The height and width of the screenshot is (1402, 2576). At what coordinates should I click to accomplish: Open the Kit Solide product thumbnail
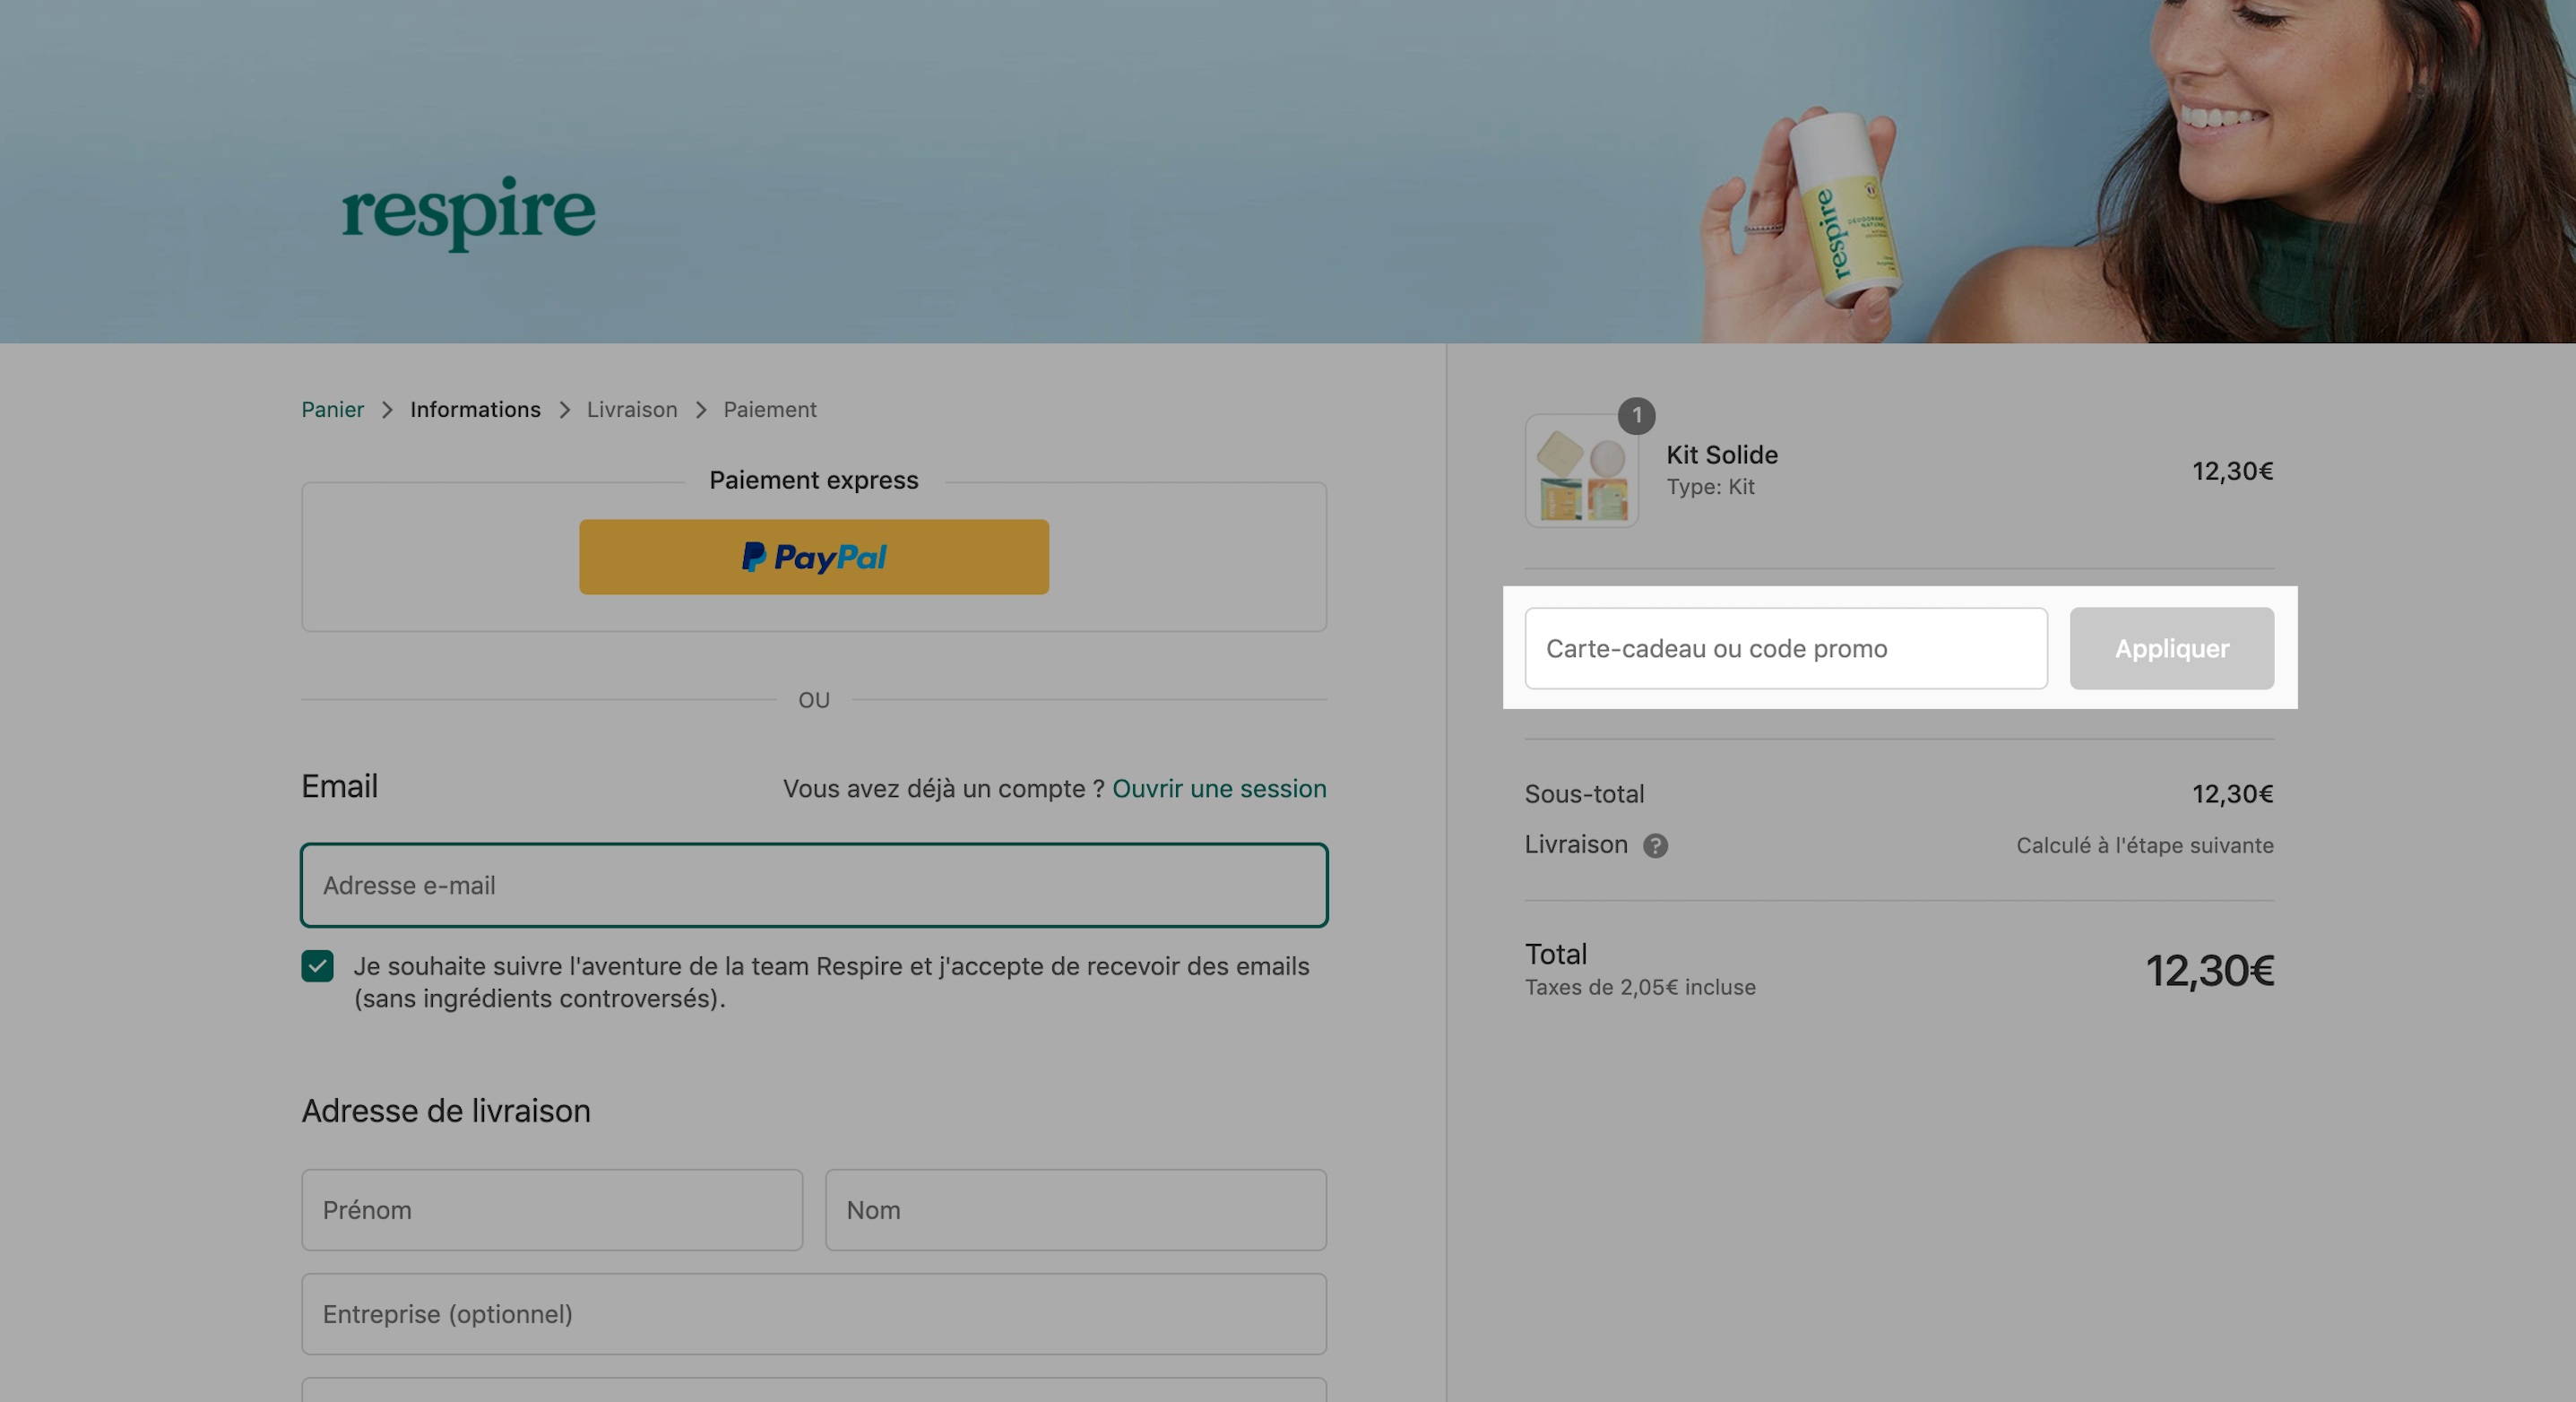point(1581,471)
